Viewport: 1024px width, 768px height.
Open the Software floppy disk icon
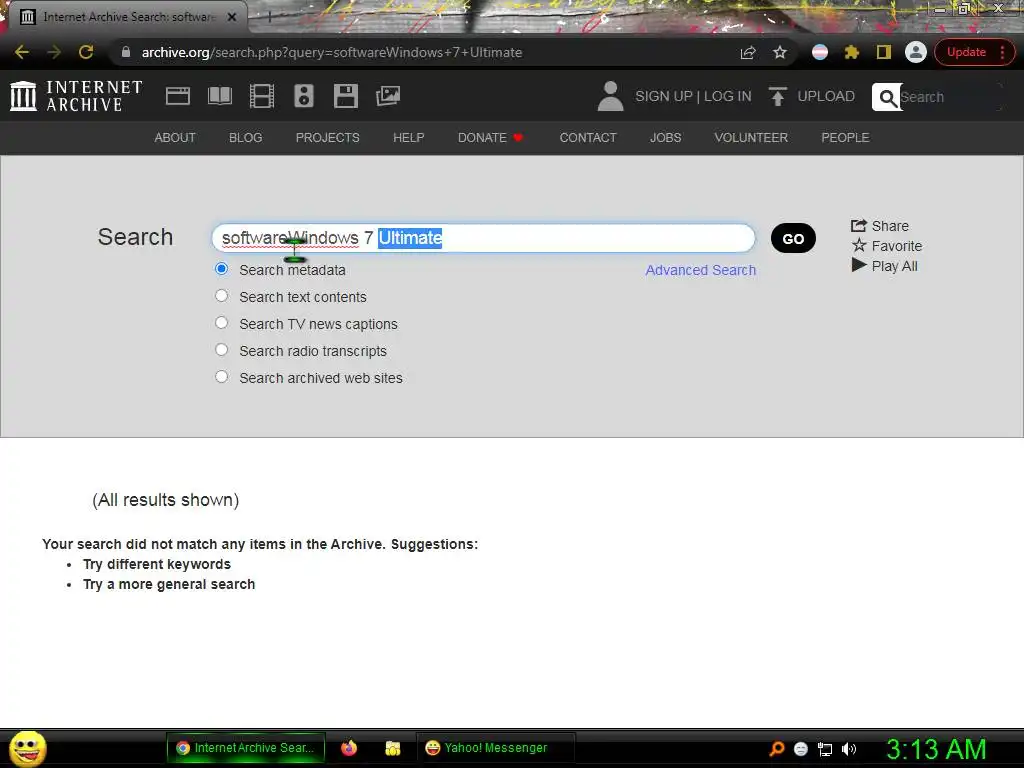pyautogui.click(x=345, y=96)
